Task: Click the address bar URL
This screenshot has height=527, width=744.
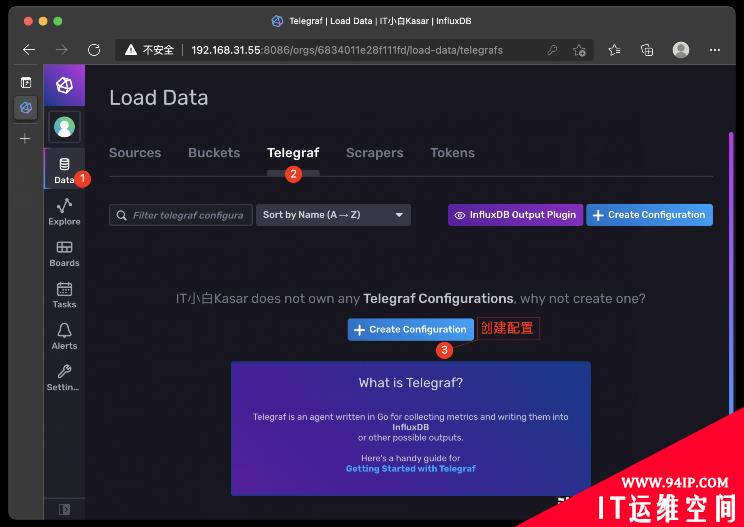Action: tap(347, 50)
